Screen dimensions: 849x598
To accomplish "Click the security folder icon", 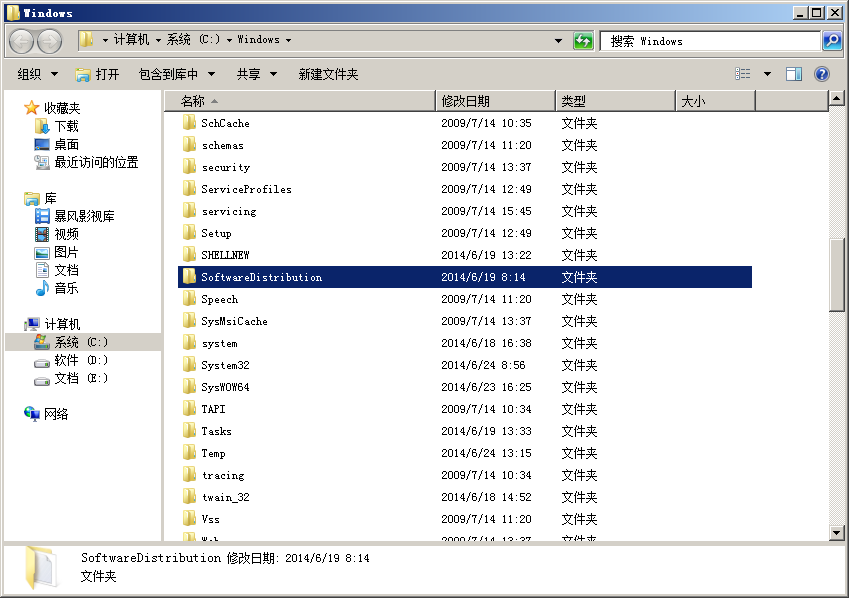I will [x=189, y=167].
